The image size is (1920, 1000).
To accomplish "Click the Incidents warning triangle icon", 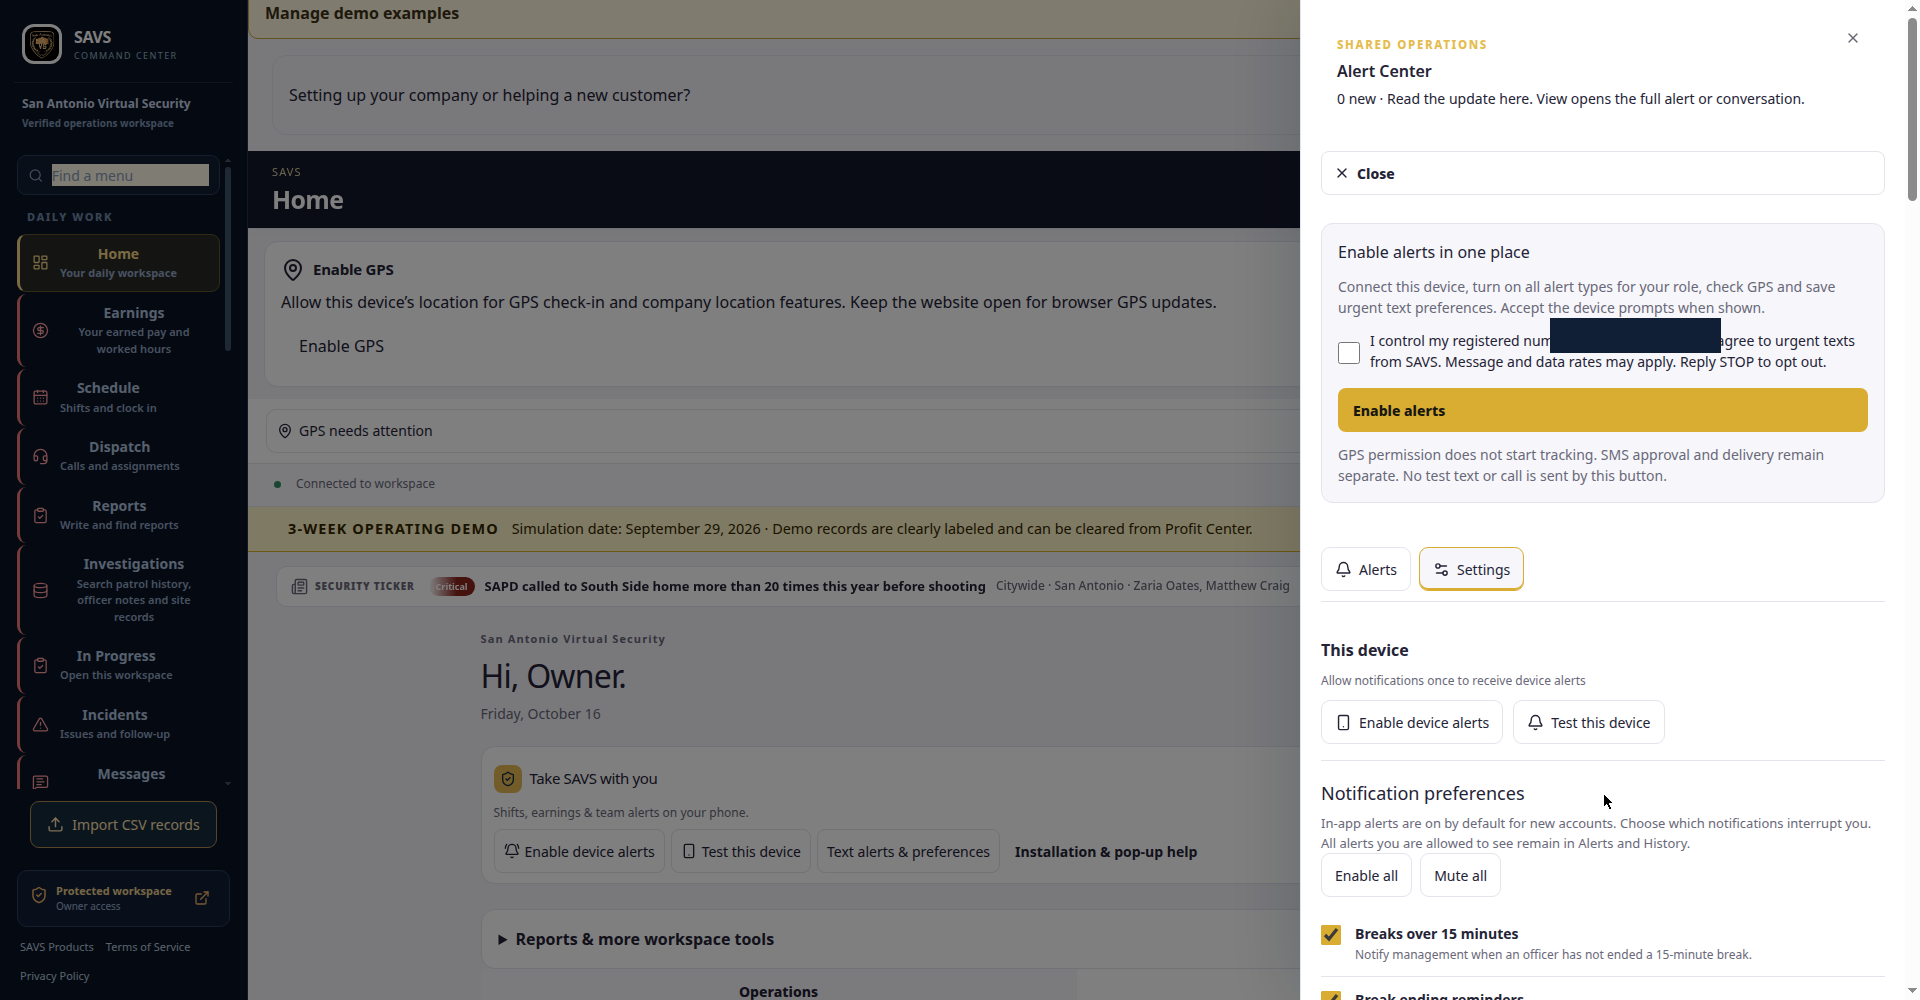I will coord(41,724).
